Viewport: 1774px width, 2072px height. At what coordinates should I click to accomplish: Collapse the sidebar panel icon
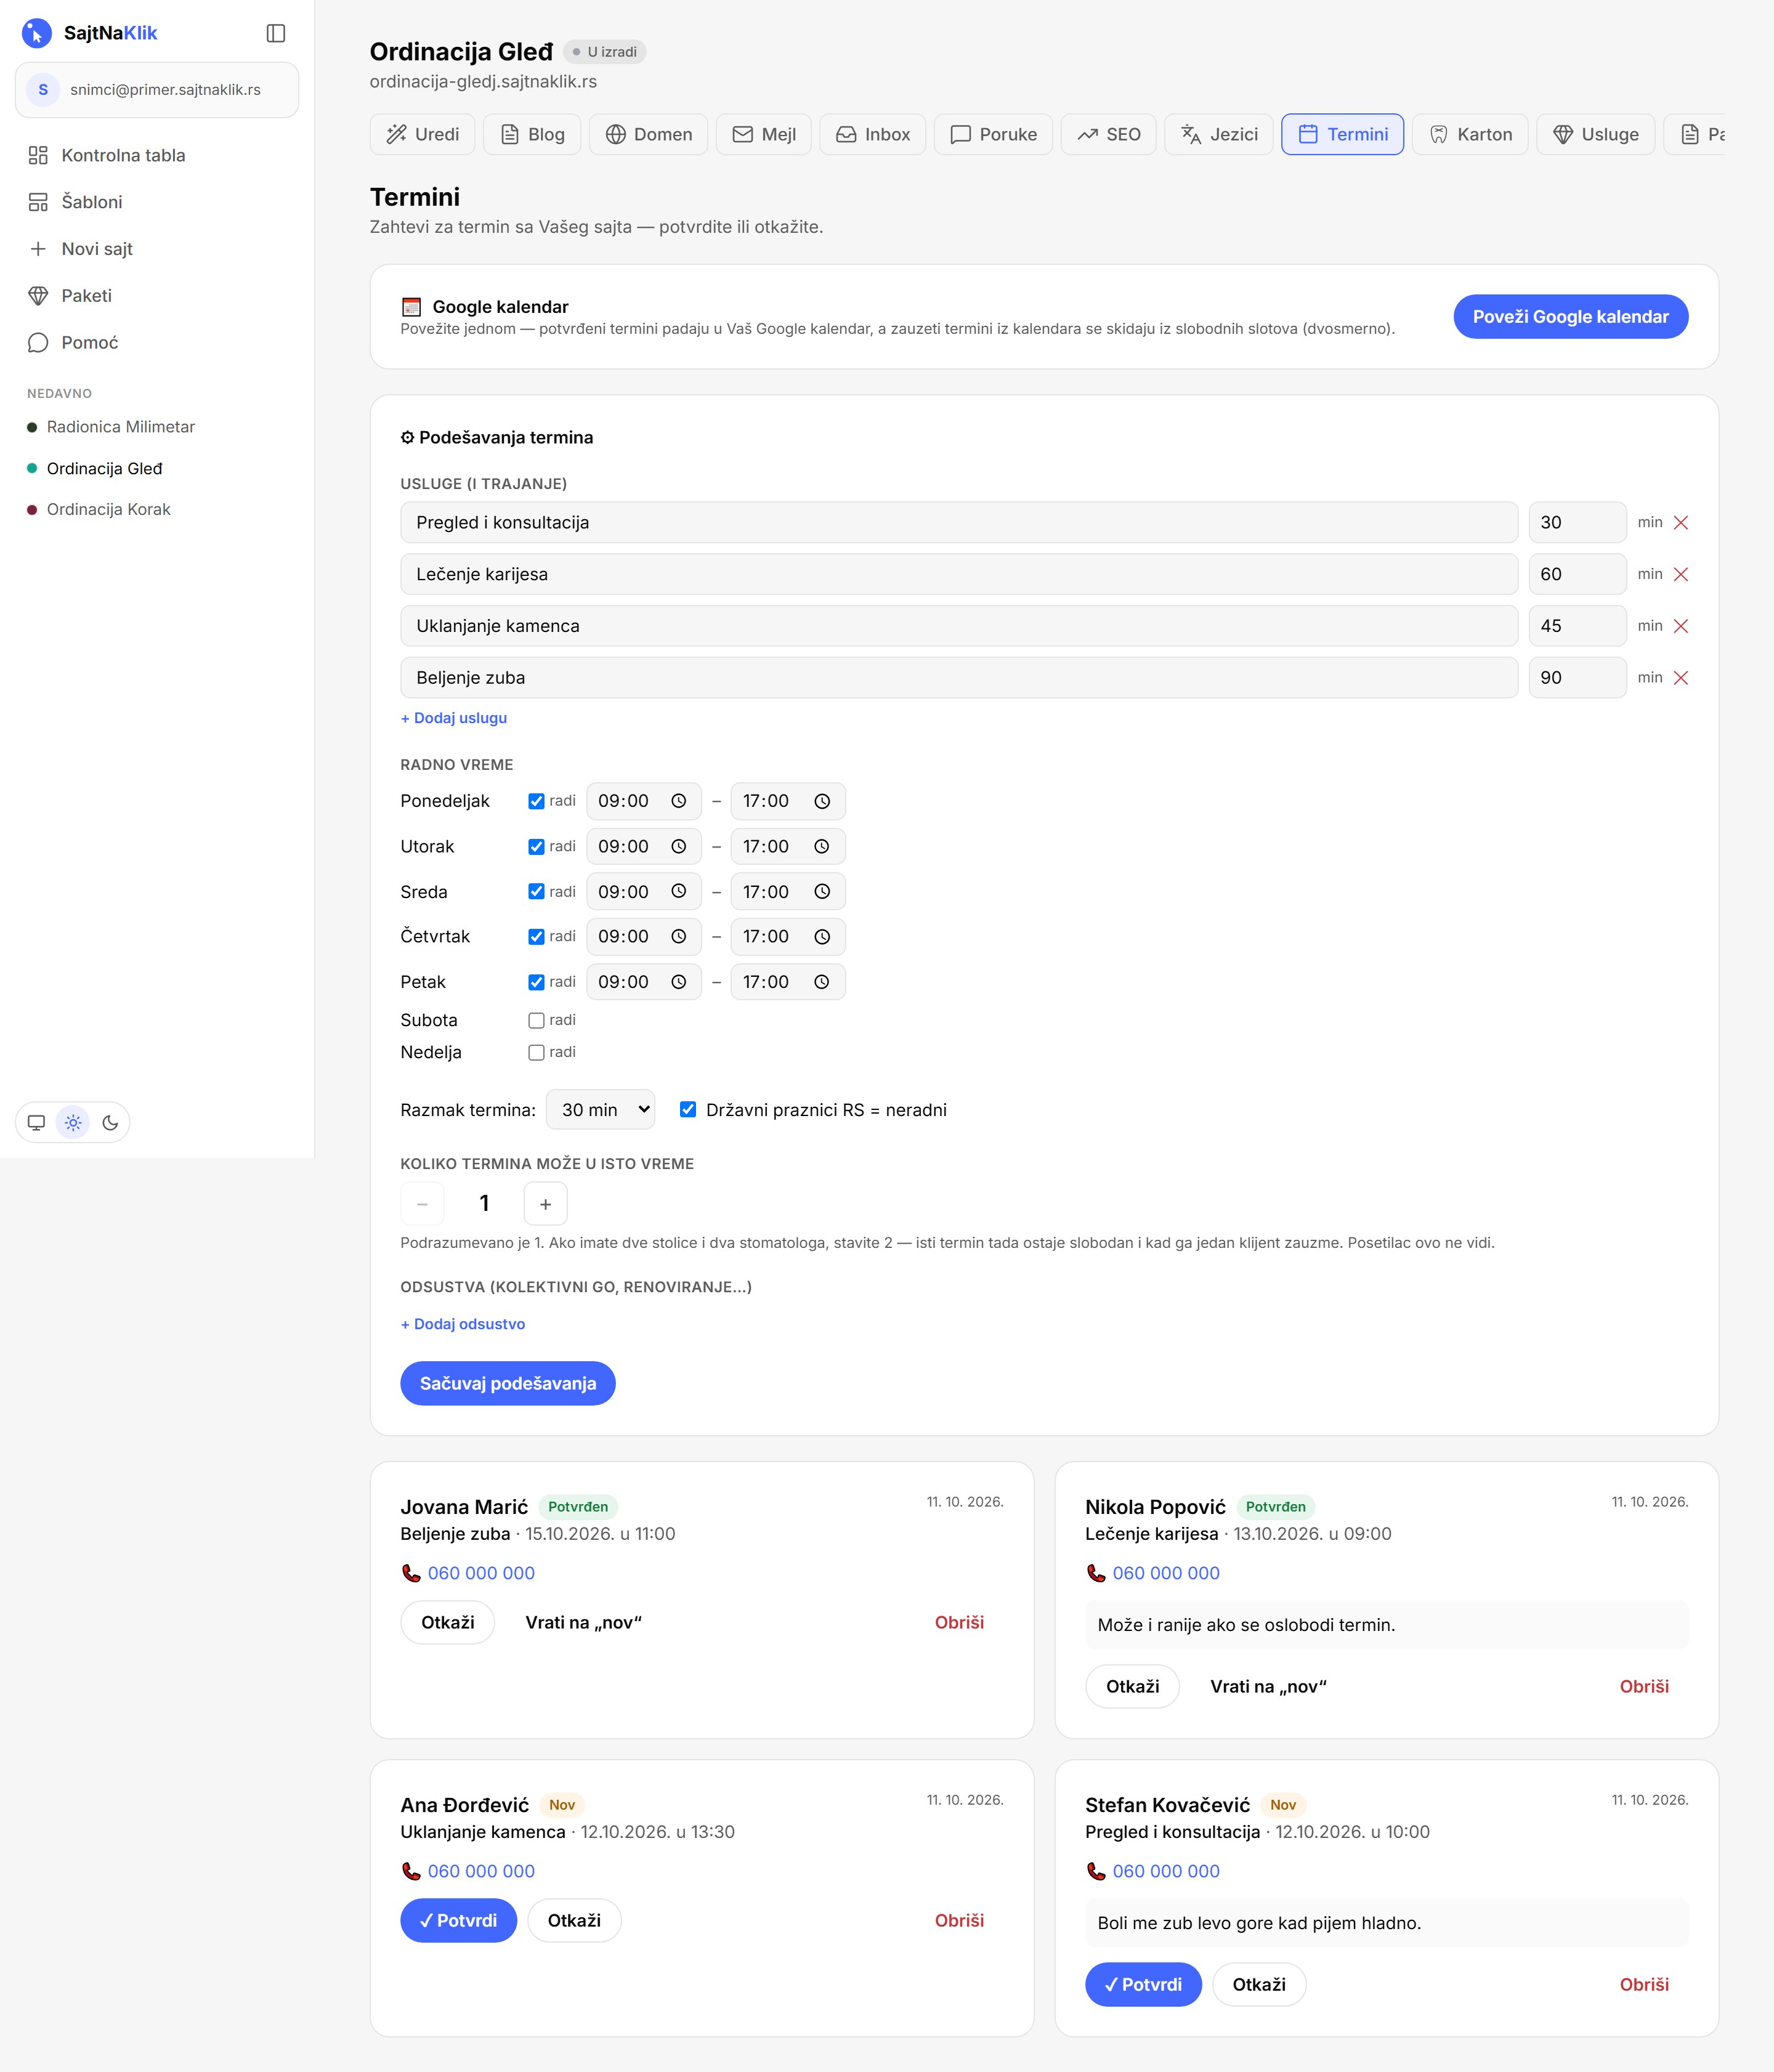[x=276, y=33]
